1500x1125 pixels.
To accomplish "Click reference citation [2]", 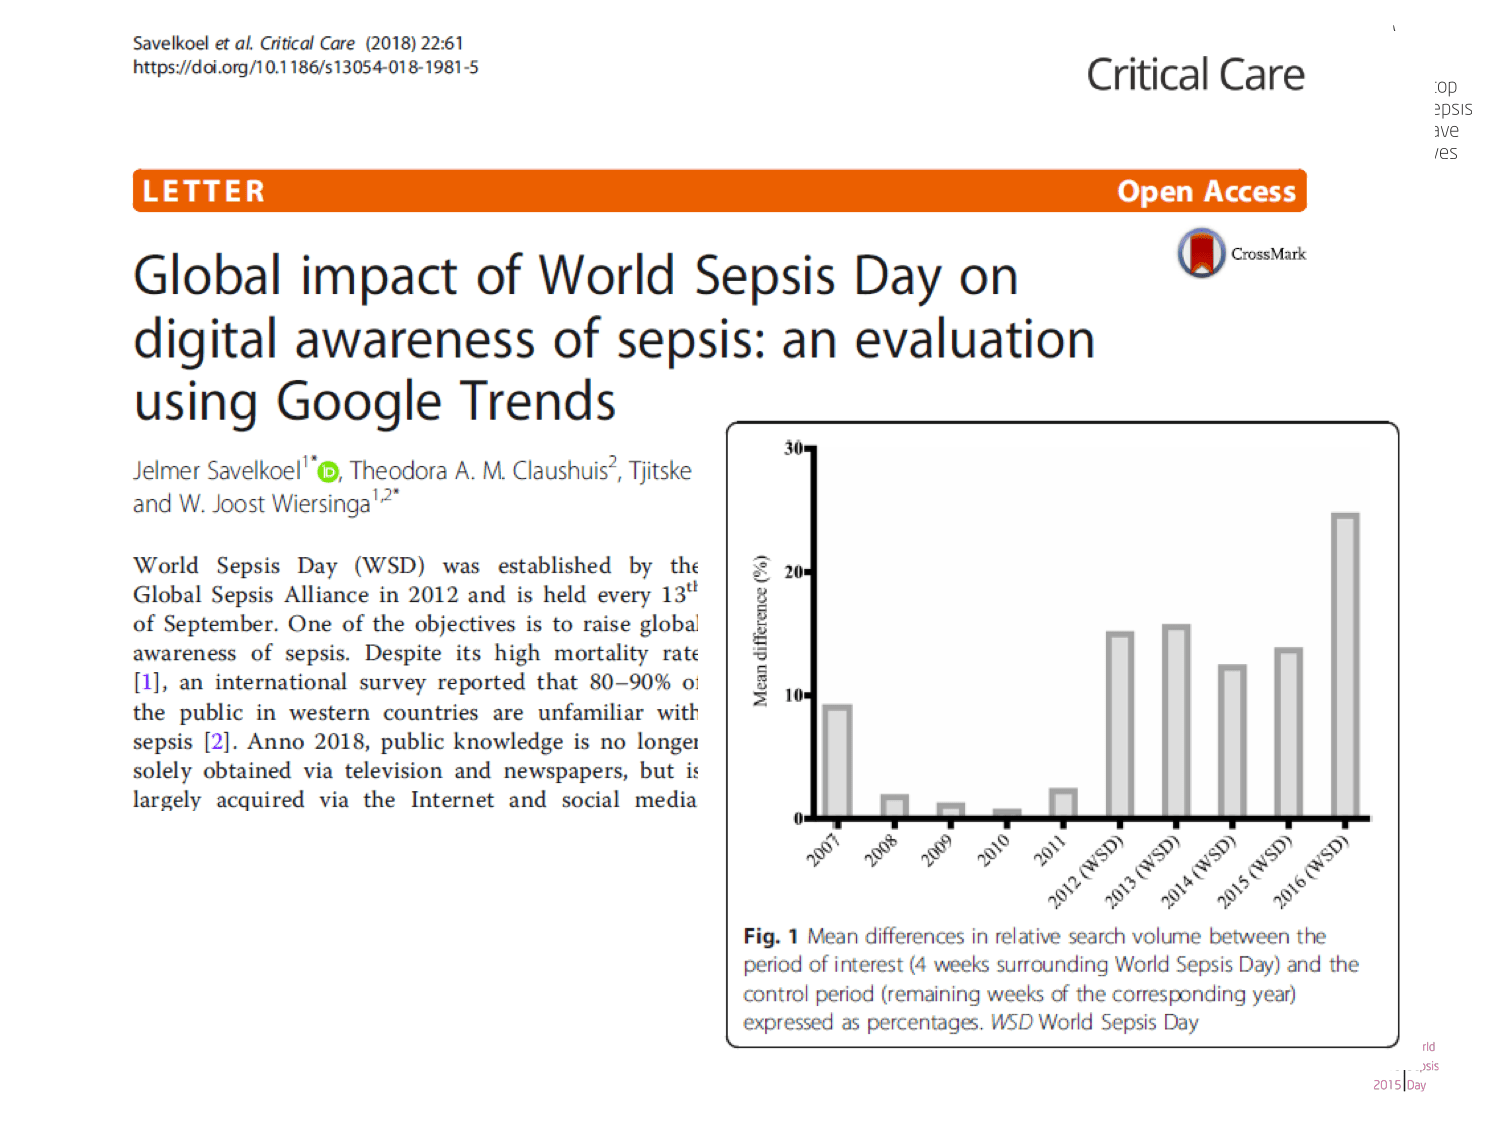I will tap(217, 741).
